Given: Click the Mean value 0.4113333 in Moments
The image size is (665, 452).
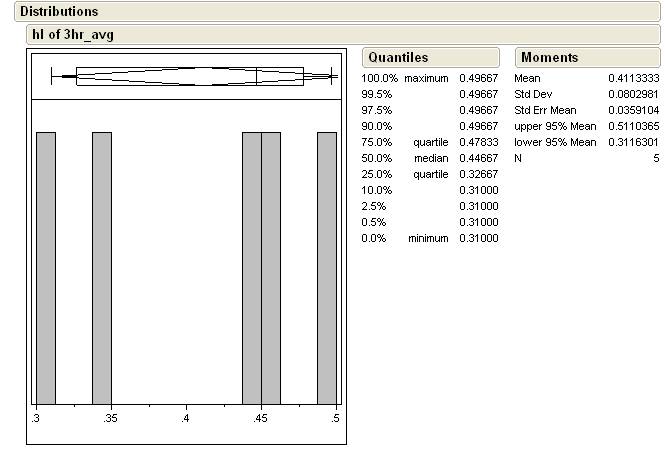Looking at the screenshot, I should click(x=635, y=78).
